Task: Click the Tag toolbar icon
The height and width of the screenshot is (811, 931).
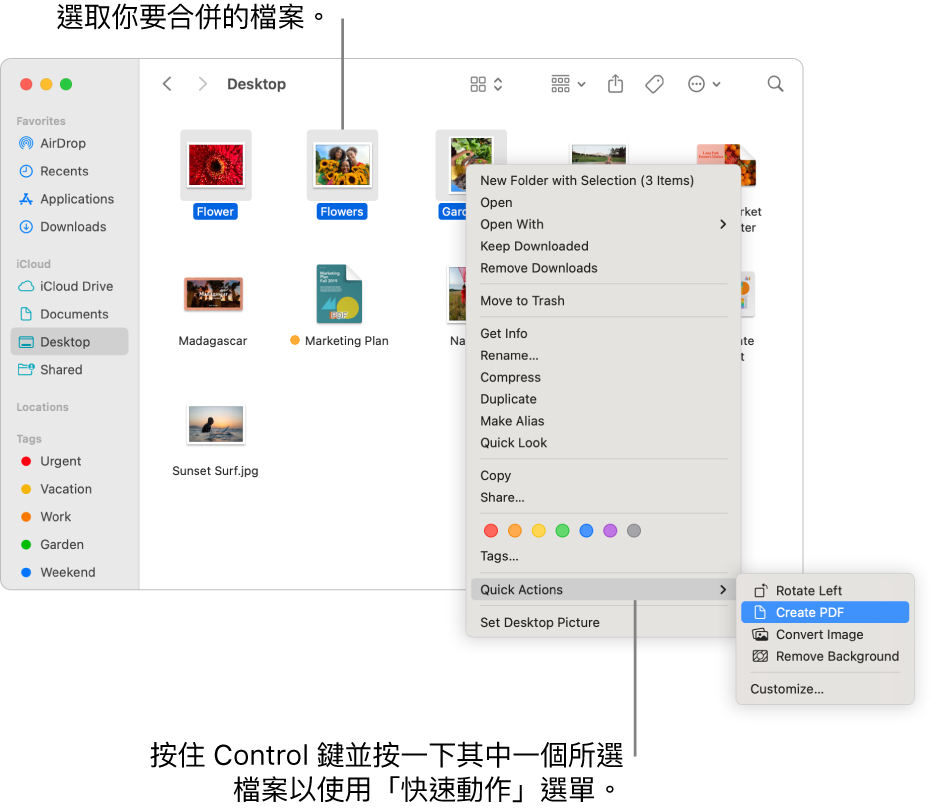Action: pyautogui.click(x=654, y=84)
